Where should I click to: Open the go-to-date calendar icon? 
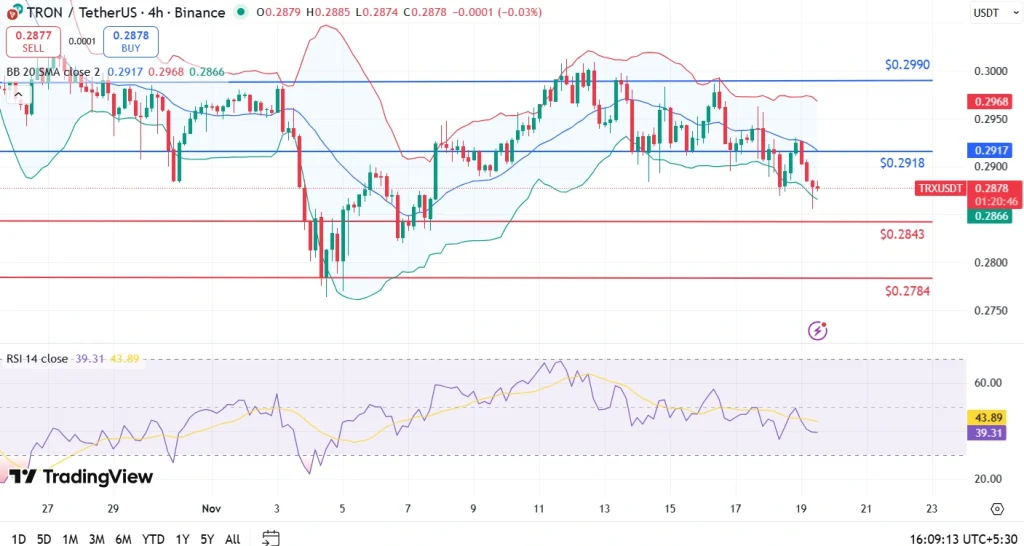click(270, 538)
